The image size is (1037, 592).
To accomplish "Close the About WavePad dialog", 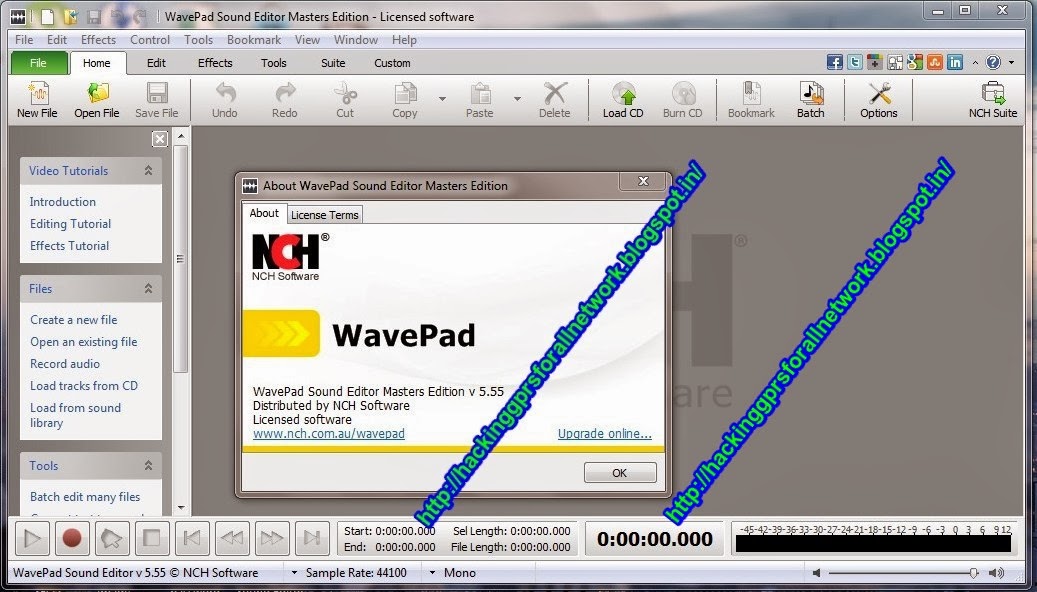I will [x=643, y=181].
